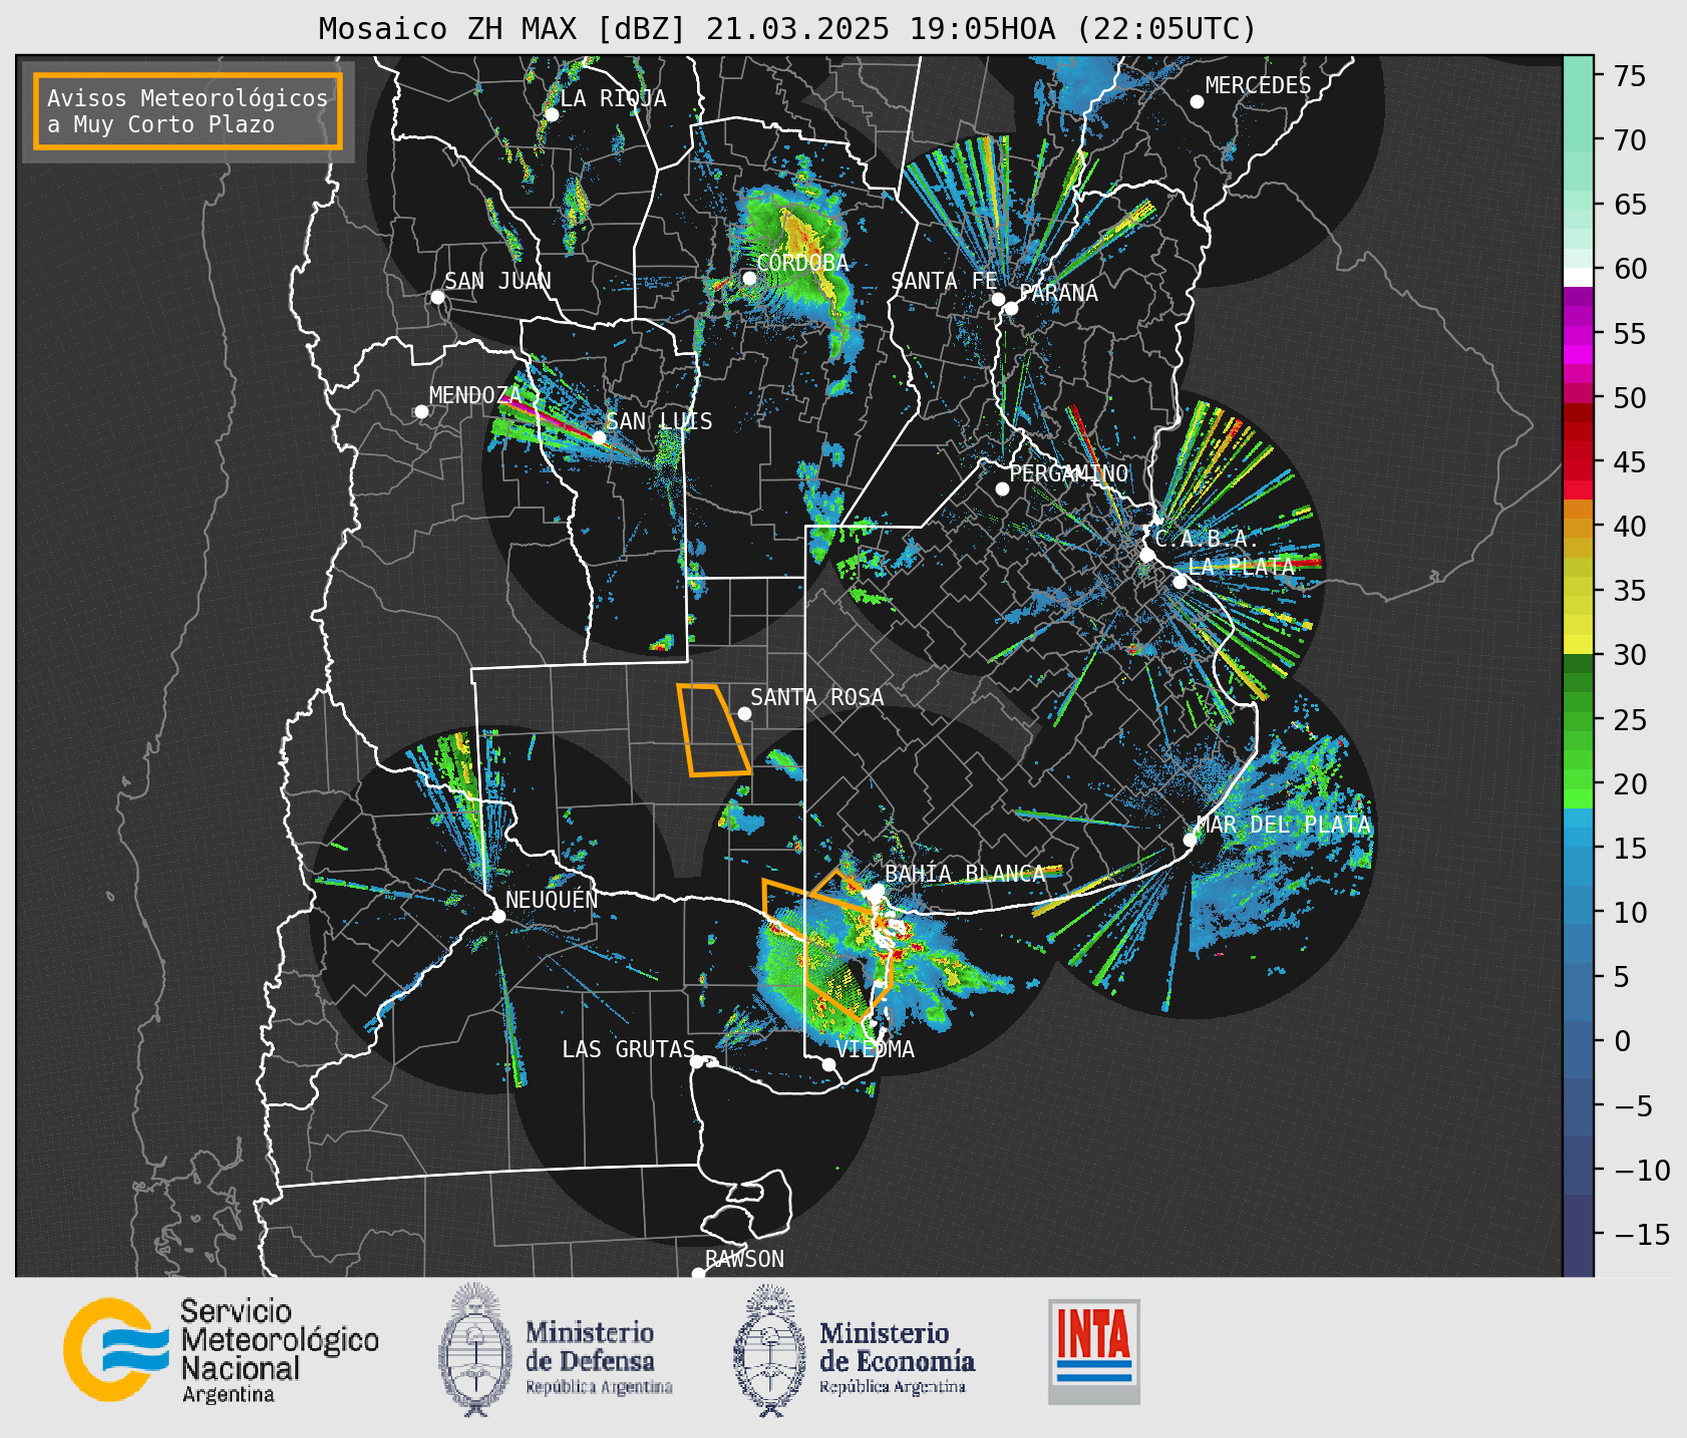Click the LA PLATA city marker dot
The width and height of the screenshot is (1687, 1438).
click(1180, 582)
